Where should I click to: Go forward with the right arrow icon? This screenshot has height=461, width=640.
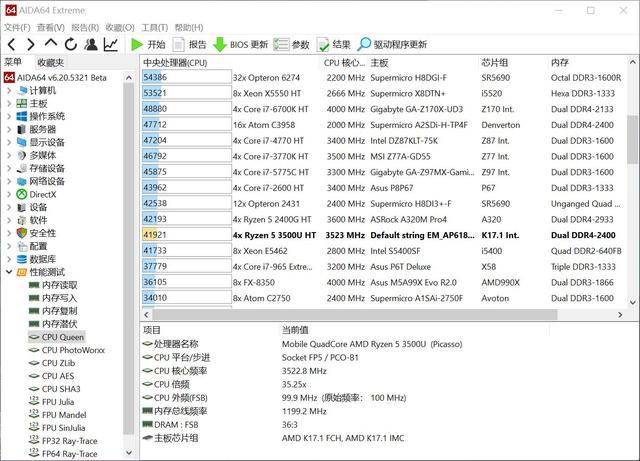(31, 44)
